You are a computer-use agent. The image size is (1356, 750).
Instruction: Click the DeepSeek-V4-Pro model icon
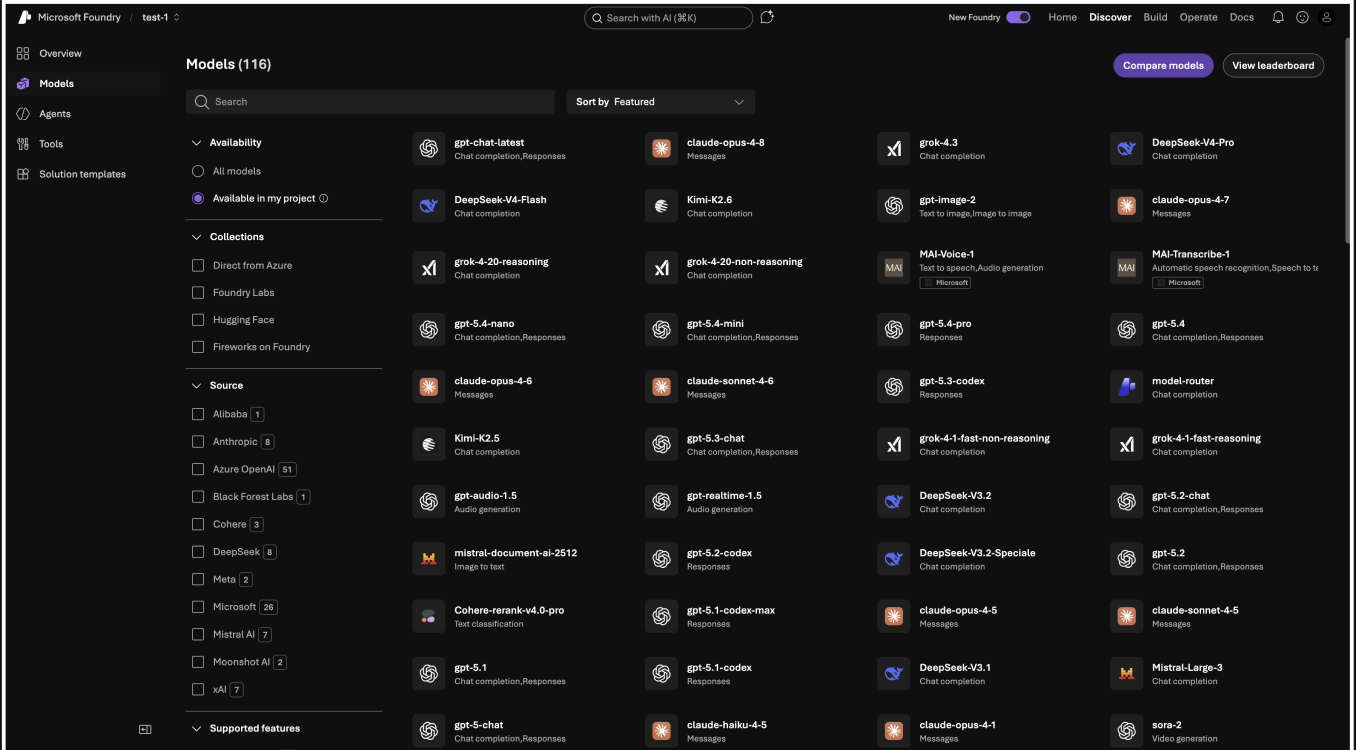click(1127, 148)
